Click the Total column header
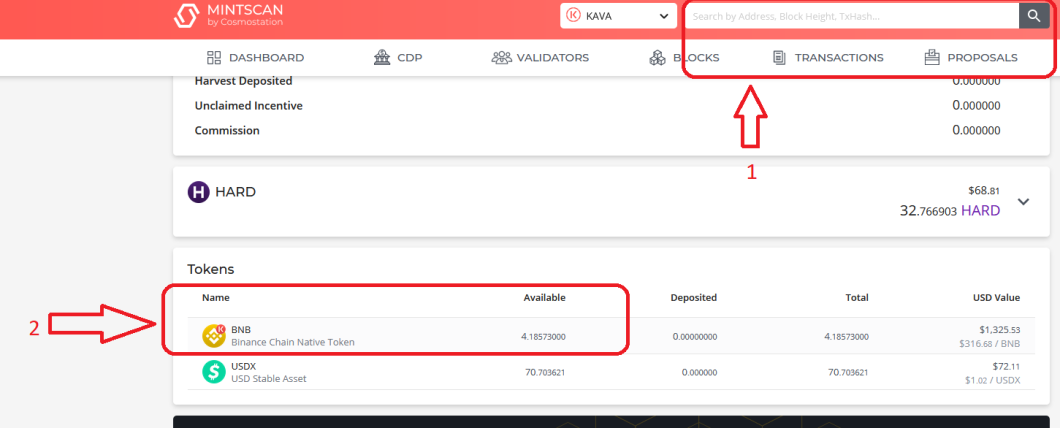1060x428 pixels. 856,298
